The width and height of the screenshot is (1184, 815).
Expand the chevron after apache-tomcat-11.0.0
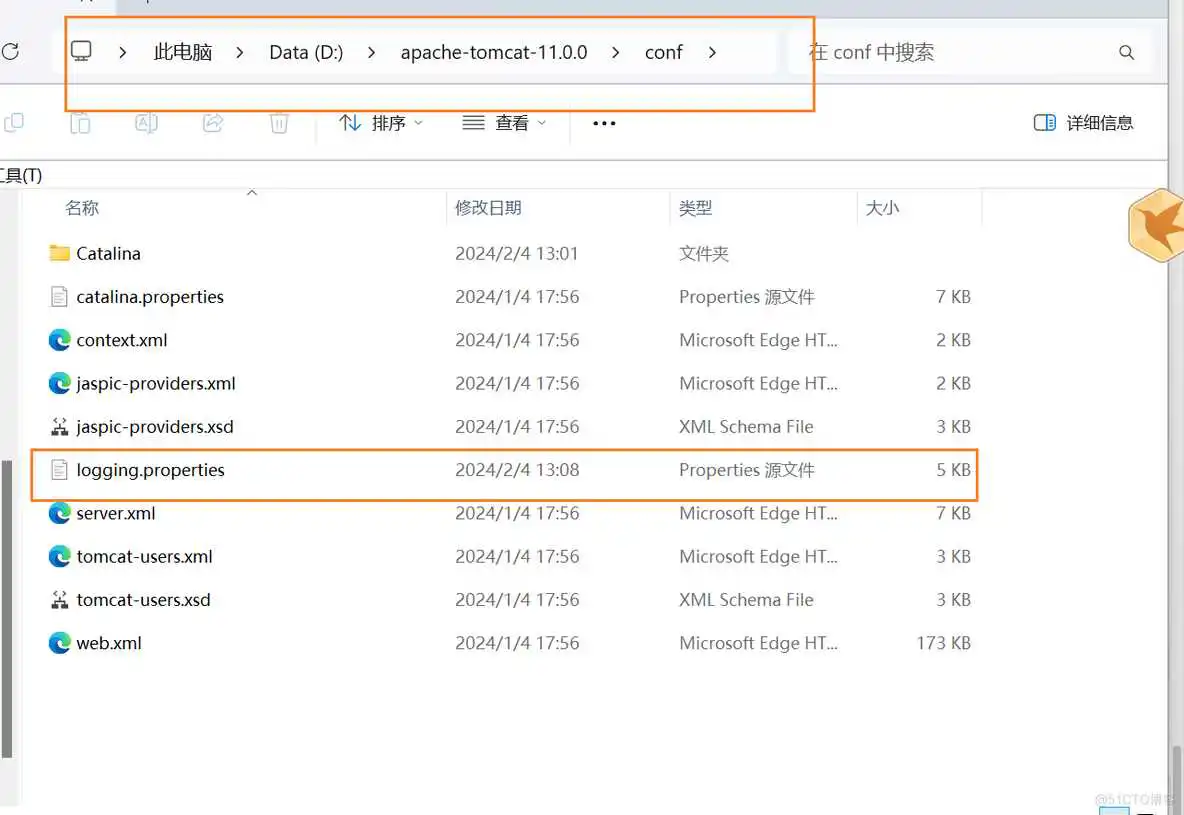(x=615, y=52)
